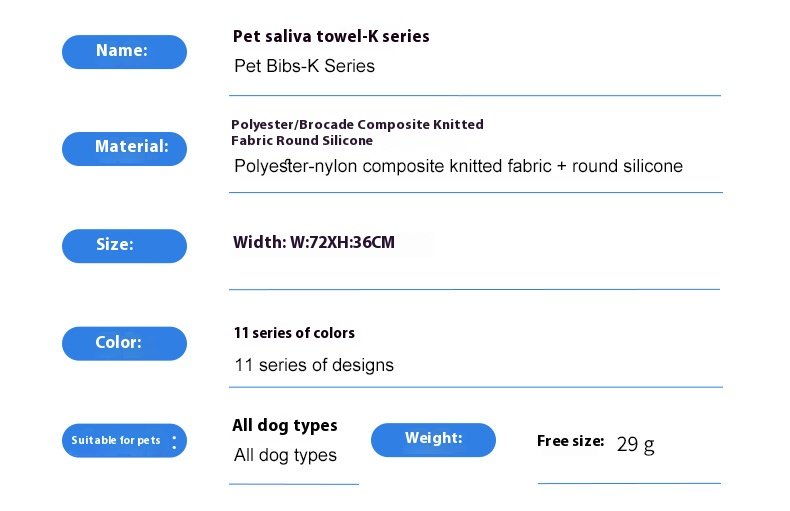
Task: Click the 29 g weight value
Action: pyautogui.click(x=635, y=444)
